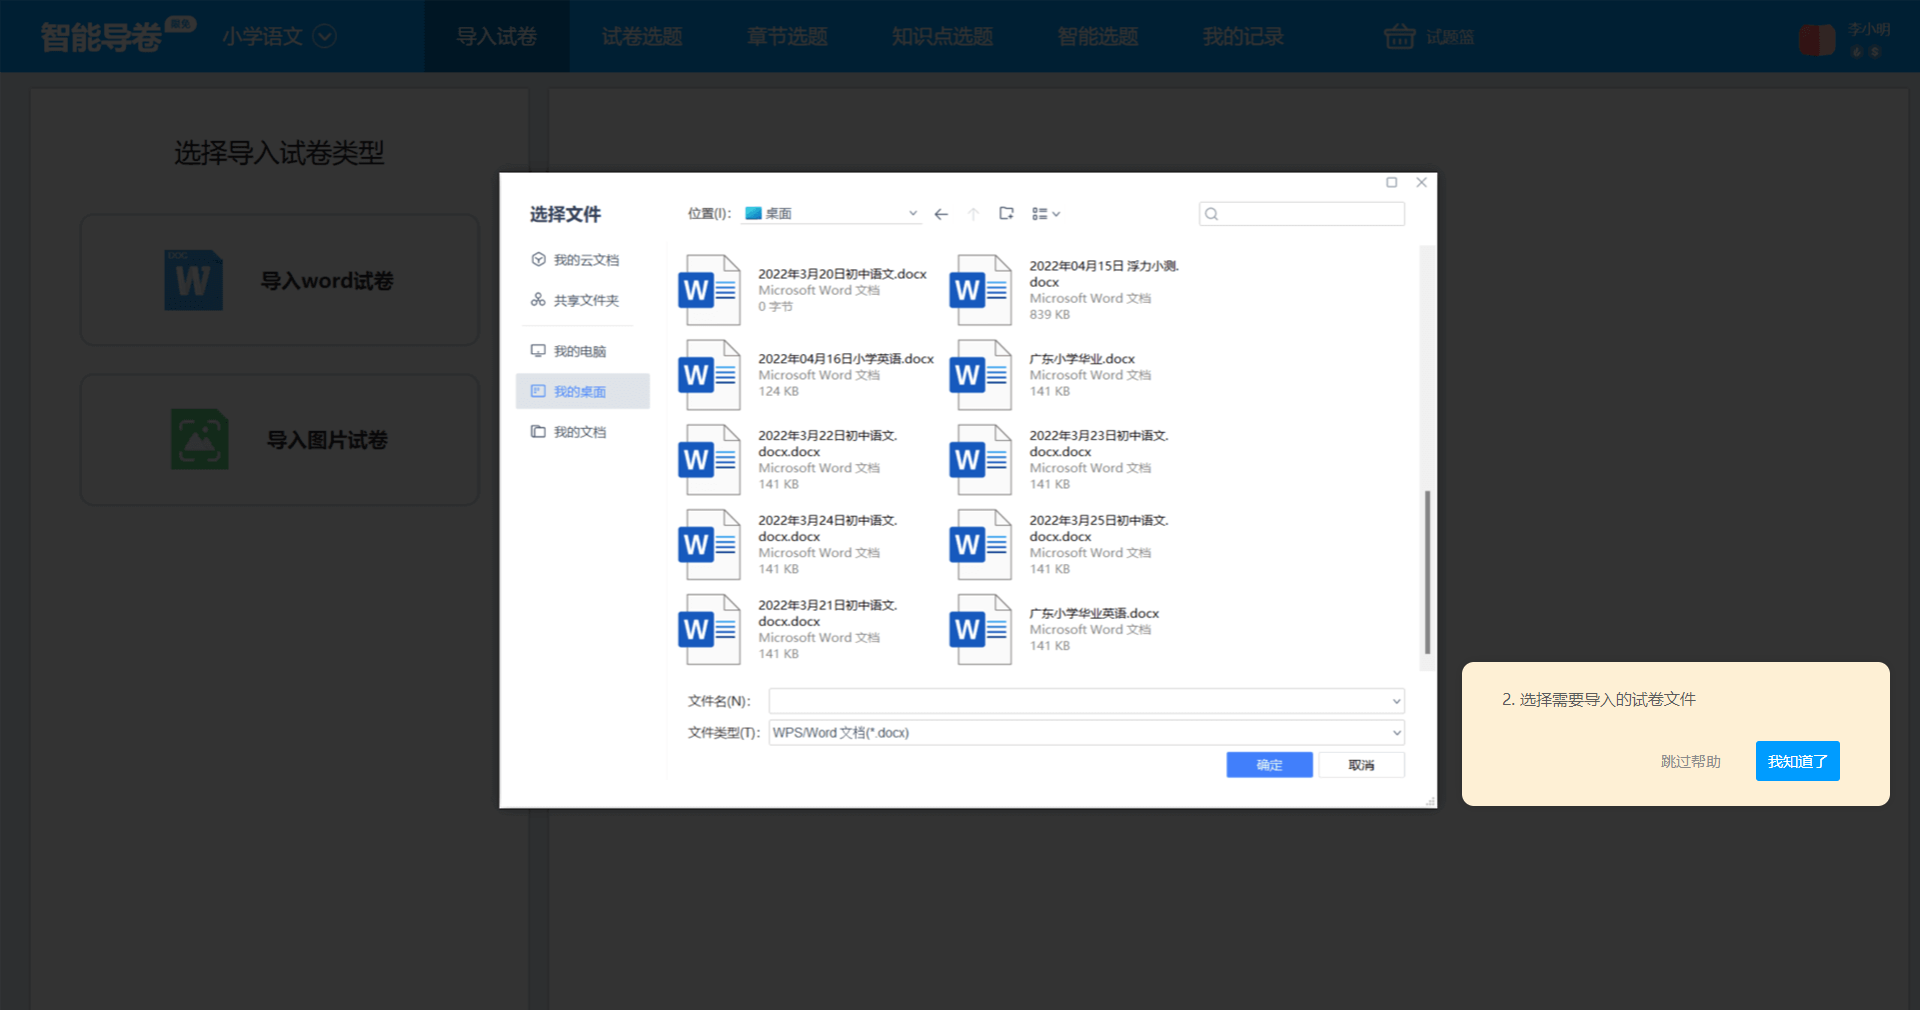1920x1010 pixels.
Task: Click the dialog search box
Action: pyautogui.click(x=1301, y=214)
